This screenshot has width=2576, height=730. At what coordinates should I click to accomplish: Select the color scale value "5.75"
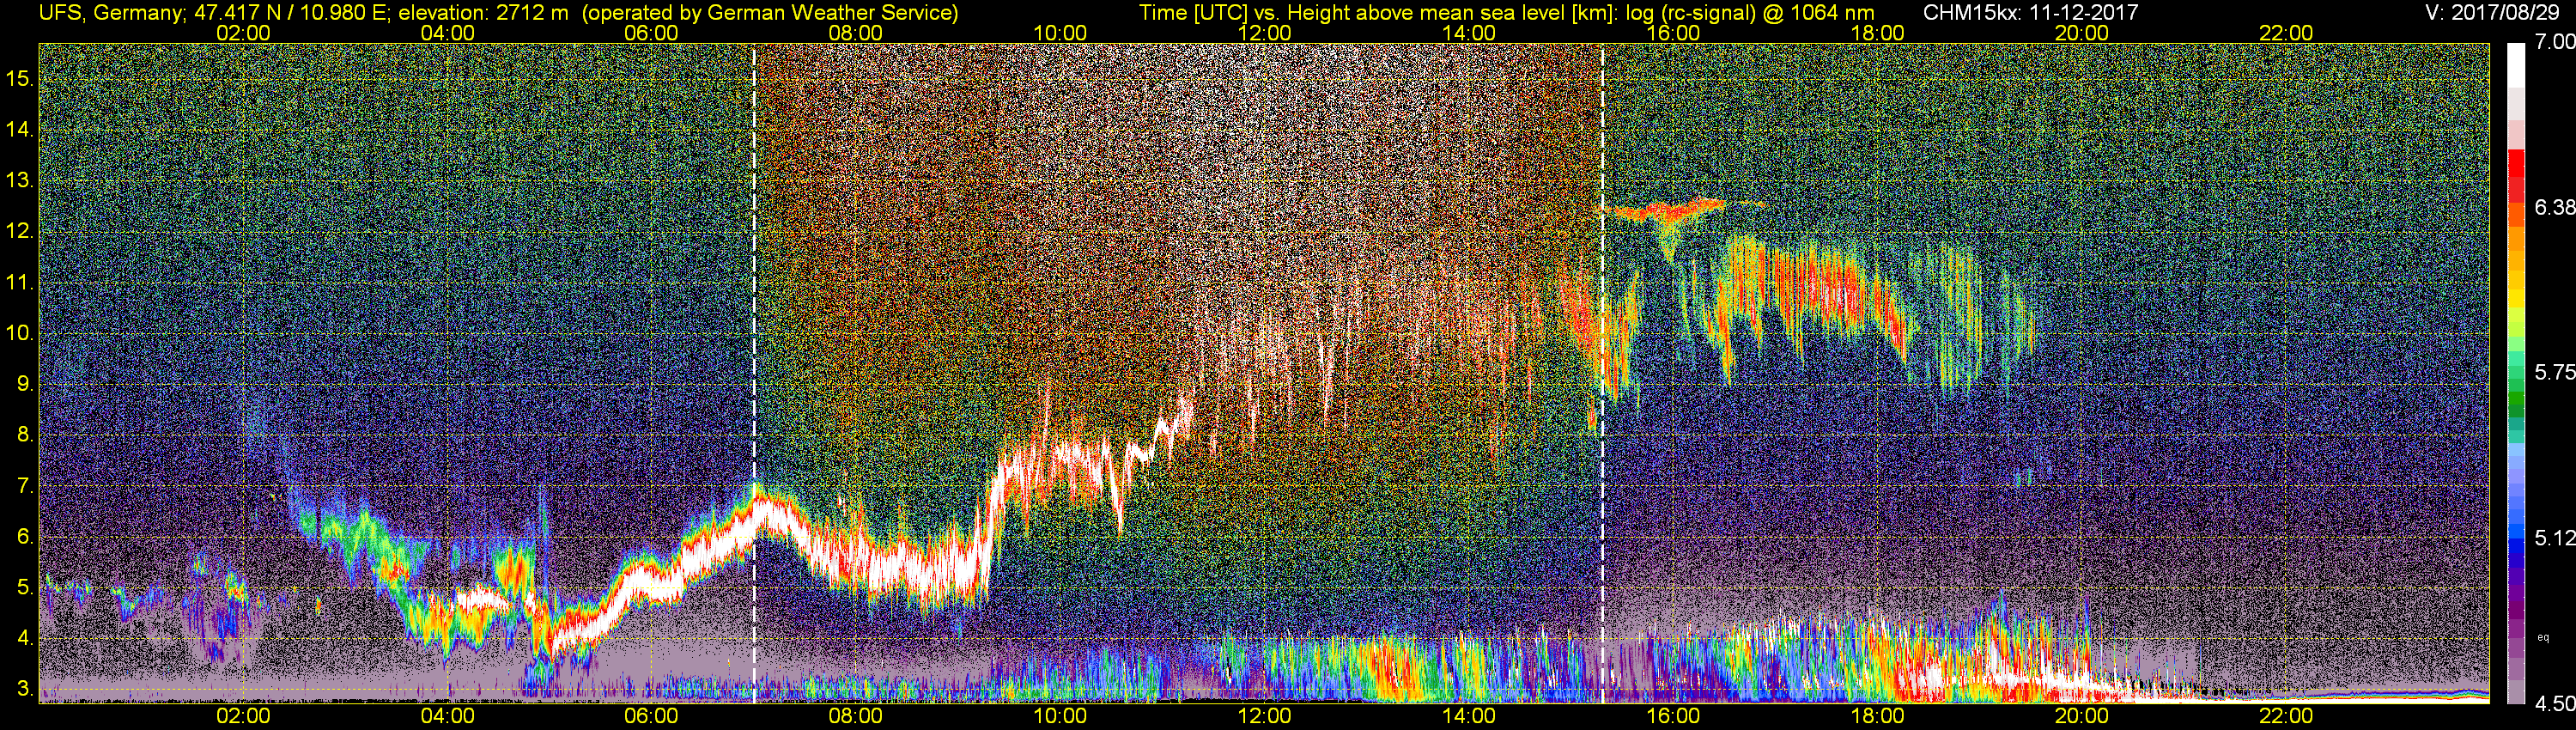(2555, 372)
